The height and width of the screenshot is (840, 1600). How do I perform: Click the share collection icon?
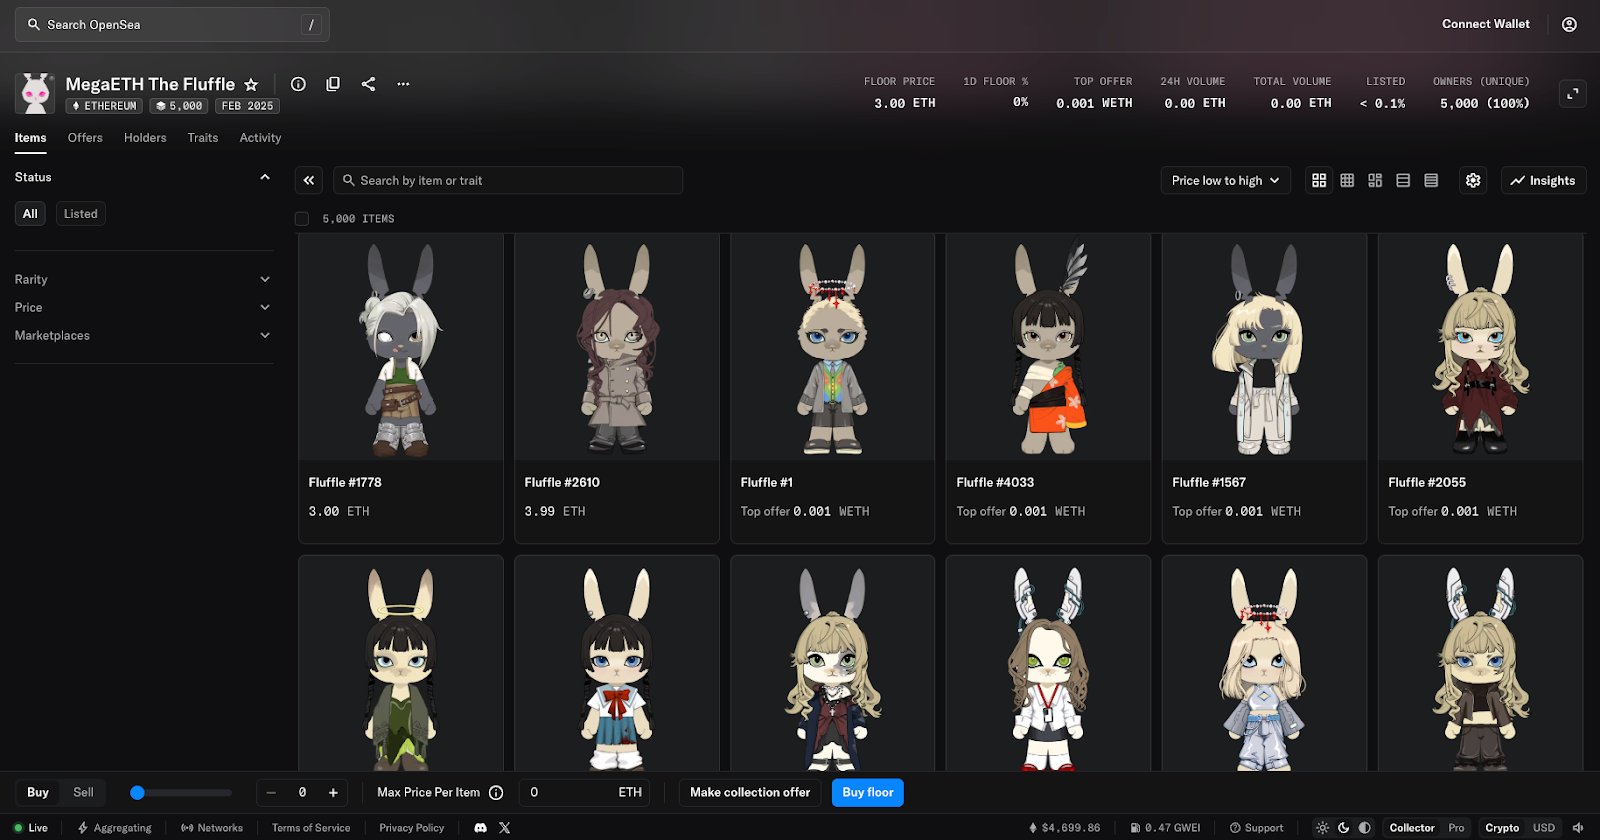coord(368,84)
